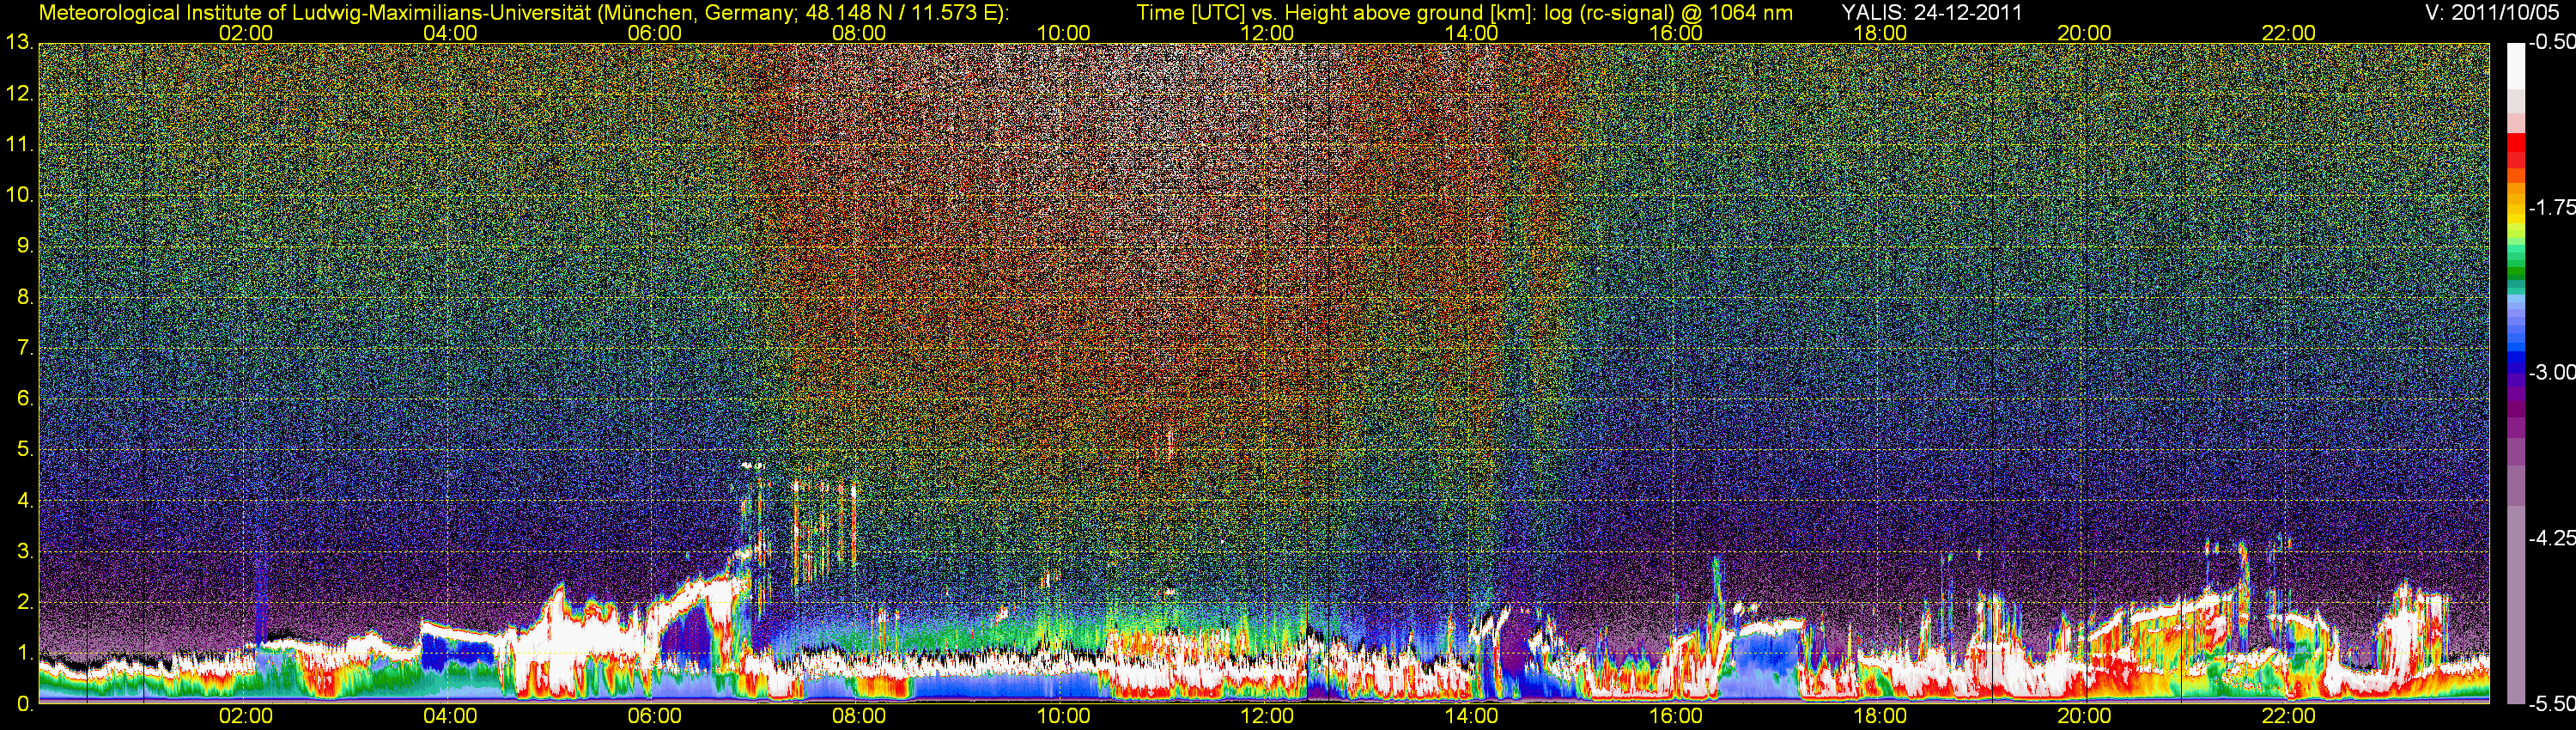Click the 16:00 label on the top time axis
The height and width of the screenshot is (730, 2576).
[1675, 33]
